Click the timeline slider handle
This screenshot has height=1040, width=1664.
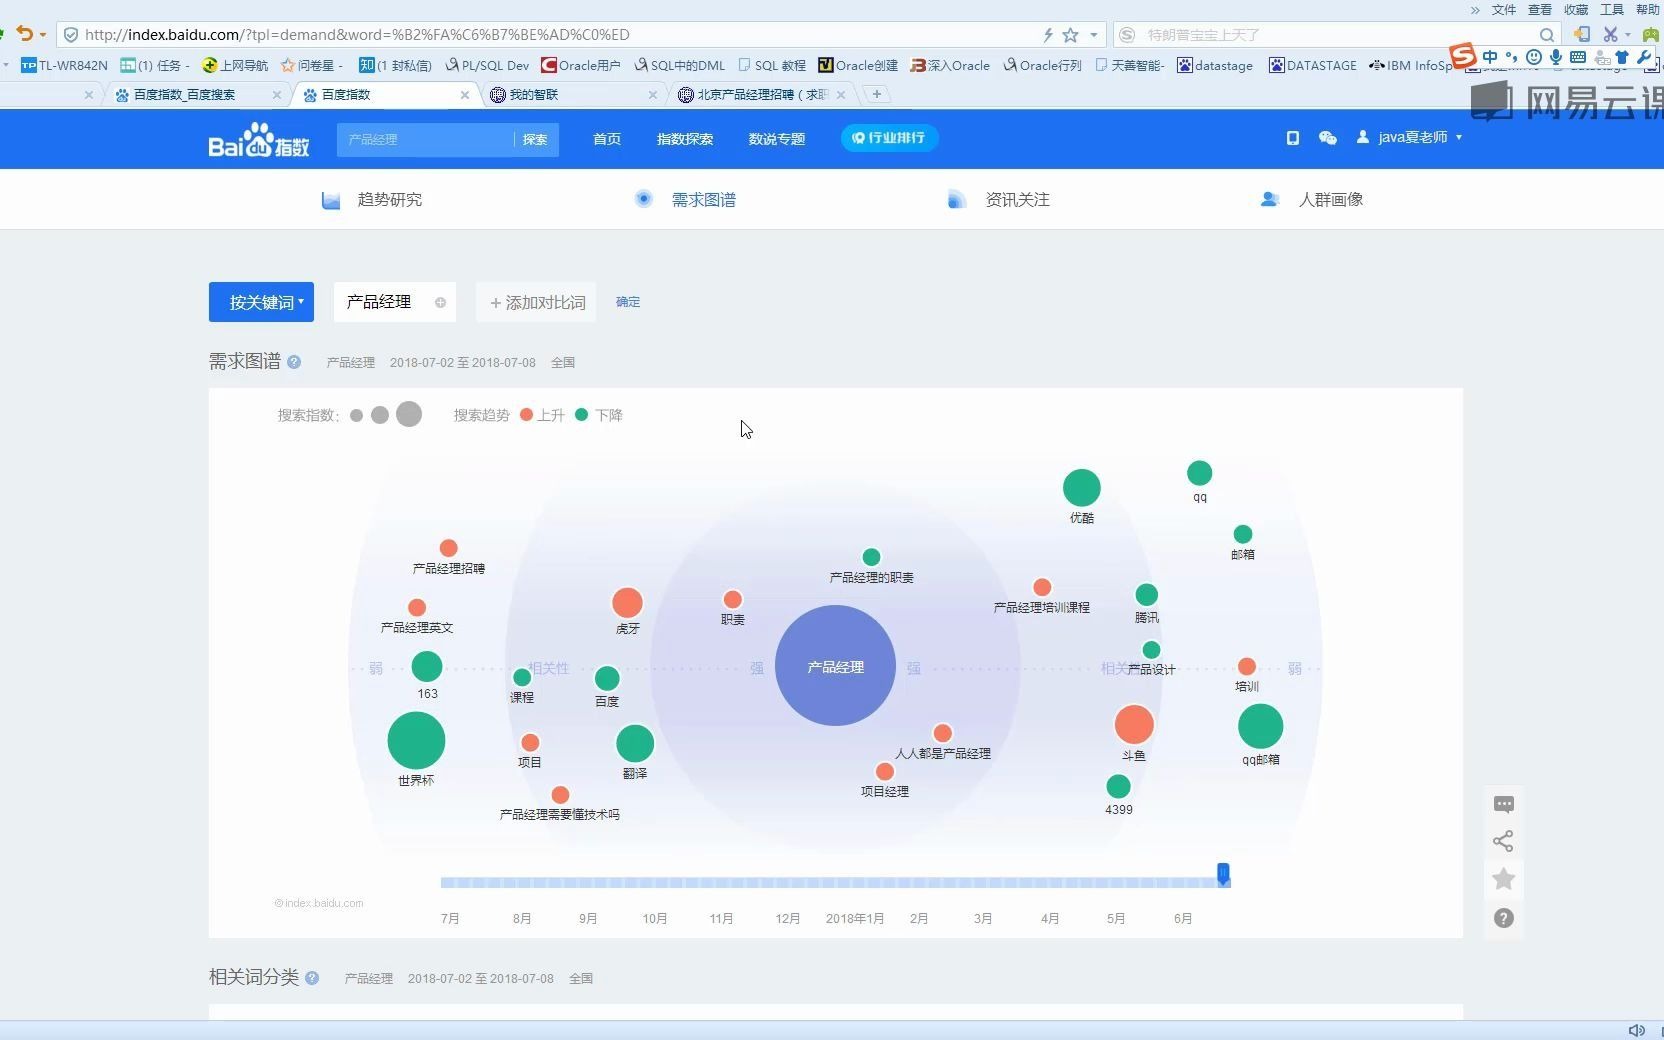(1223, 875)
